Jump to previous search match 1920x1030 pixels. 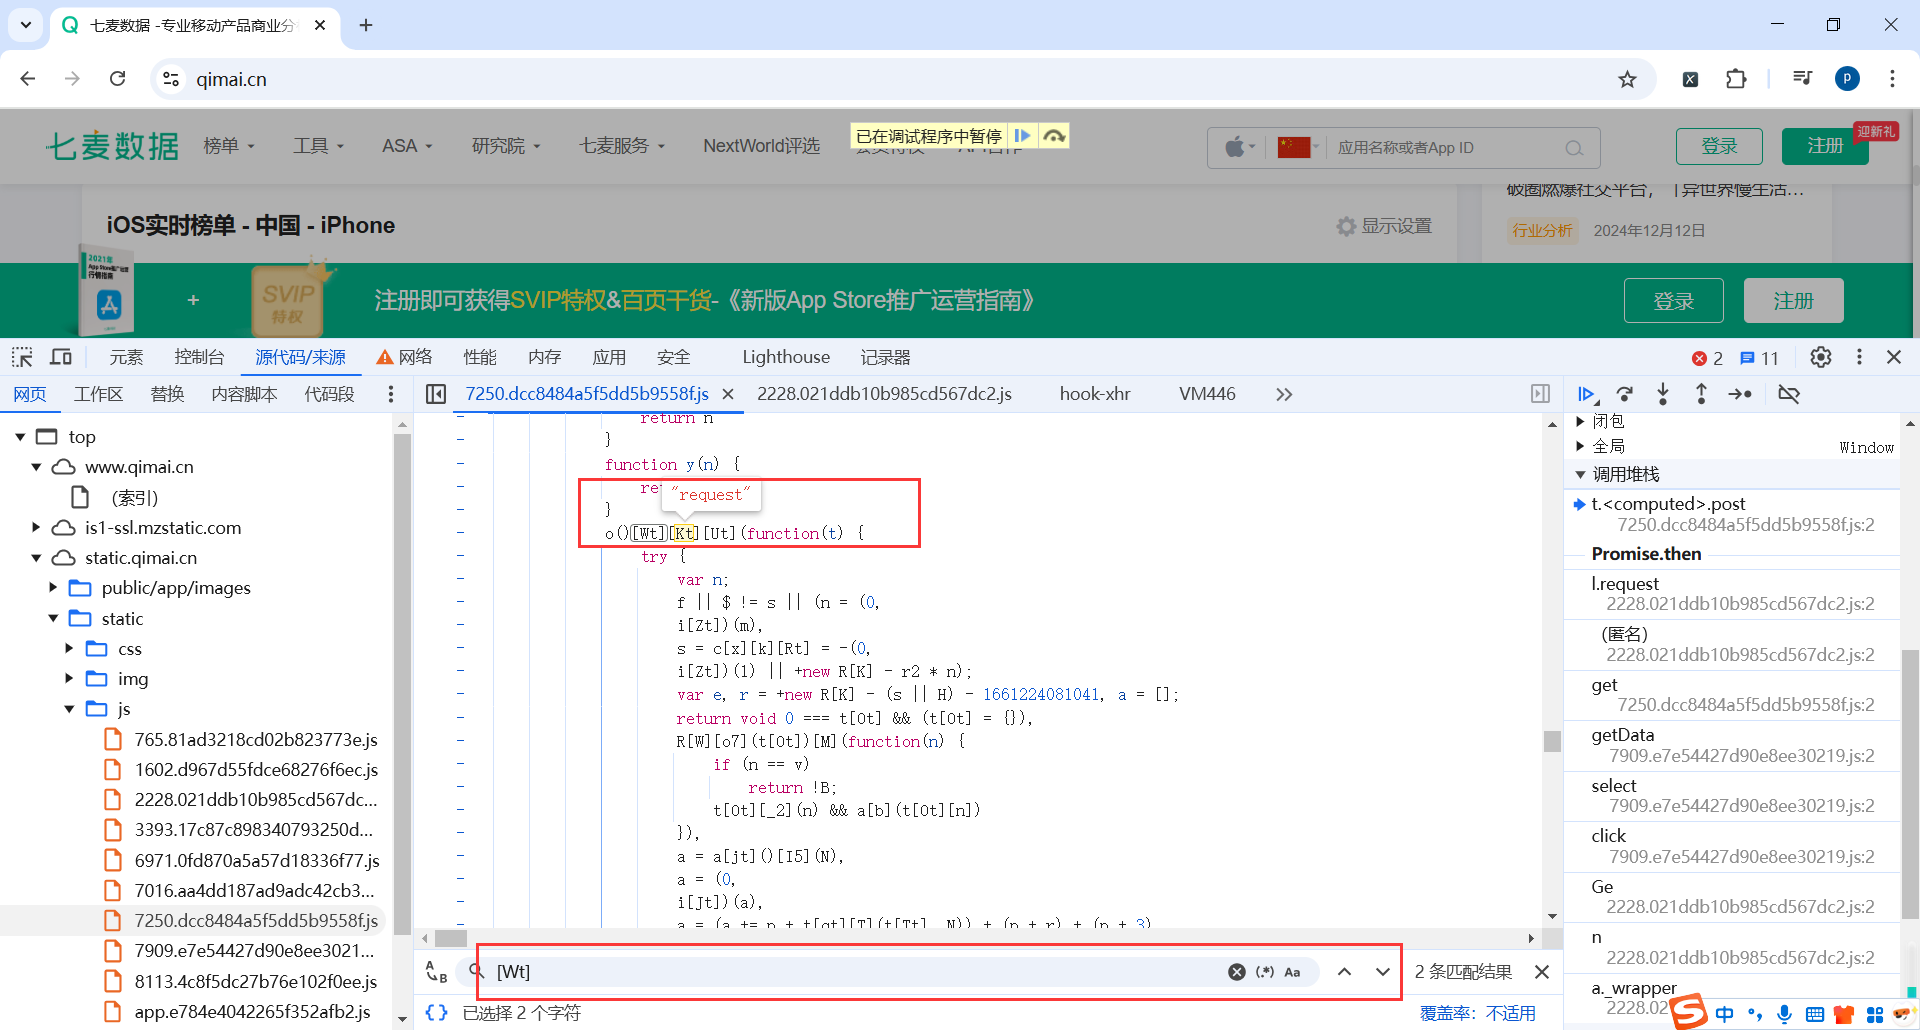(1345, 972)
